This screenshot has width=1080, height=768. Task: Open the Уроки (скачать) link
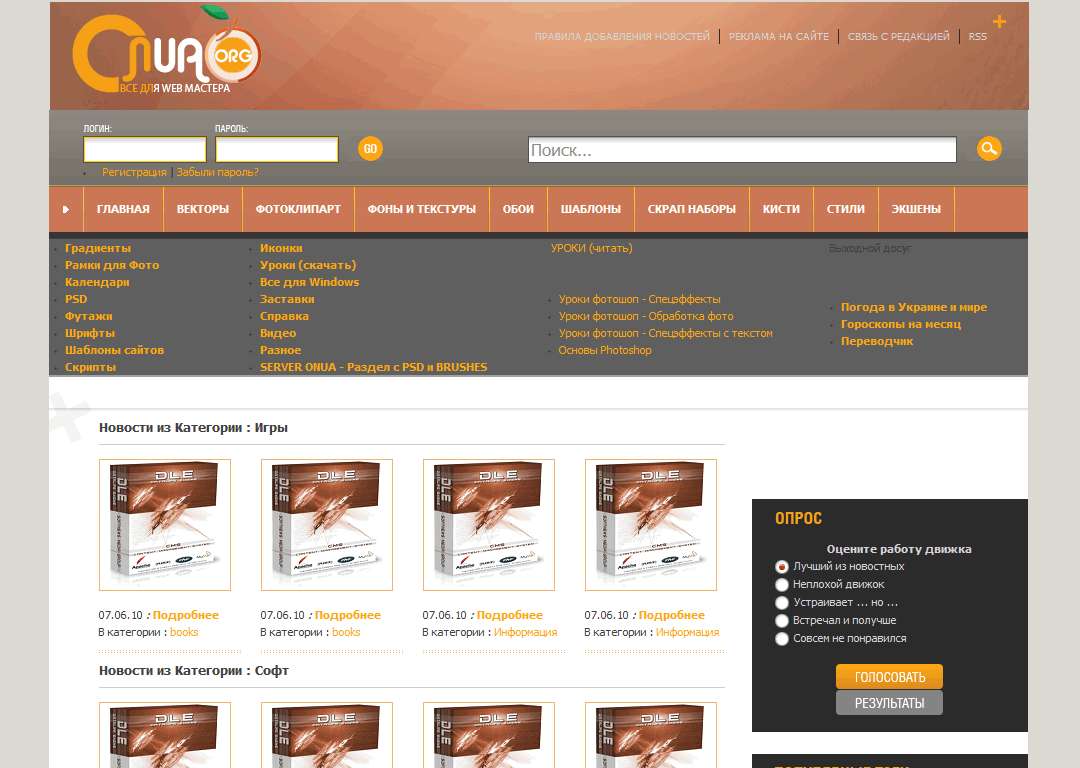coord(308,265)
